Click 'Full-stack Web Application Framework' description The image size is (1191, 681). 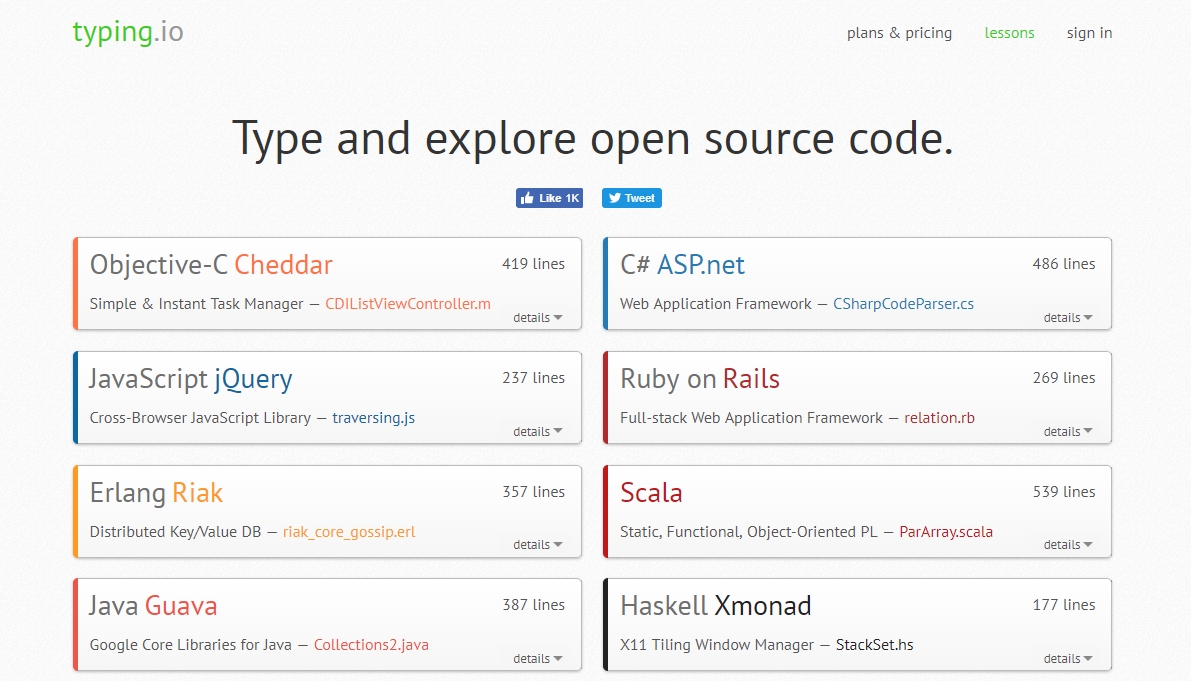tap(751, 418)
